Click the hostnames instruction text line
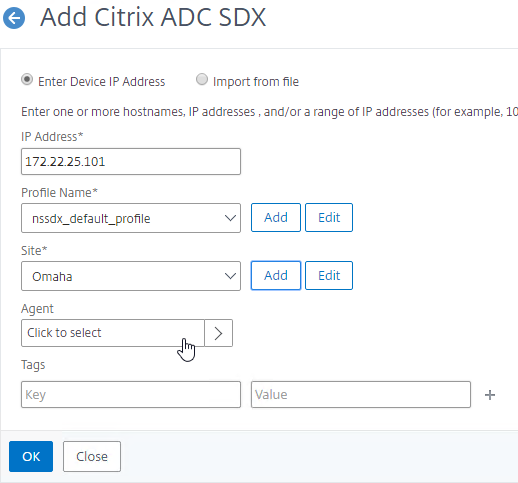Image resolution: width=518 pixels, height=483 pixels. (269, 112)
